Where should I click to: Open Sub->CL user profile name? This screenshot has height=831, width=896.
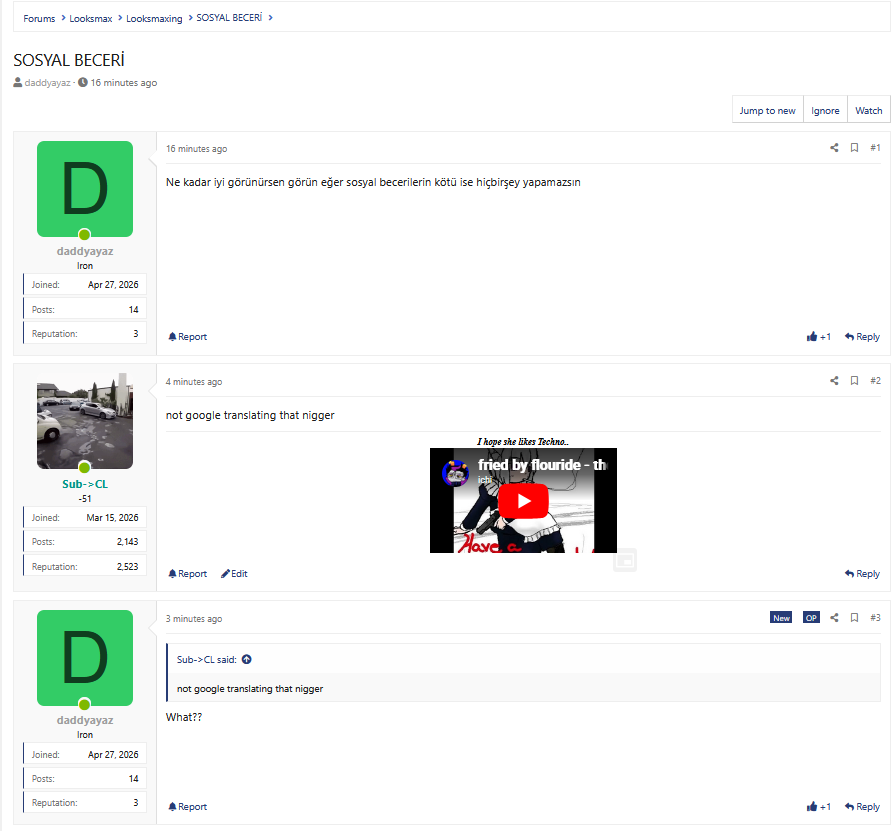(85, 484)
